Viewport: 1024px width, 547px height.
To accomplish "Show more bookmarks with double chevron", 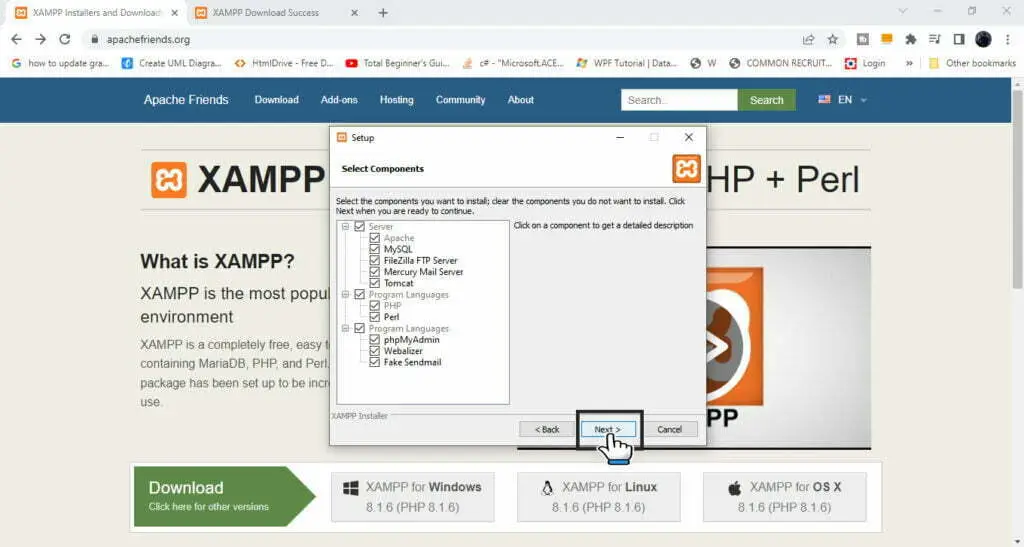I will pos(908,63).
